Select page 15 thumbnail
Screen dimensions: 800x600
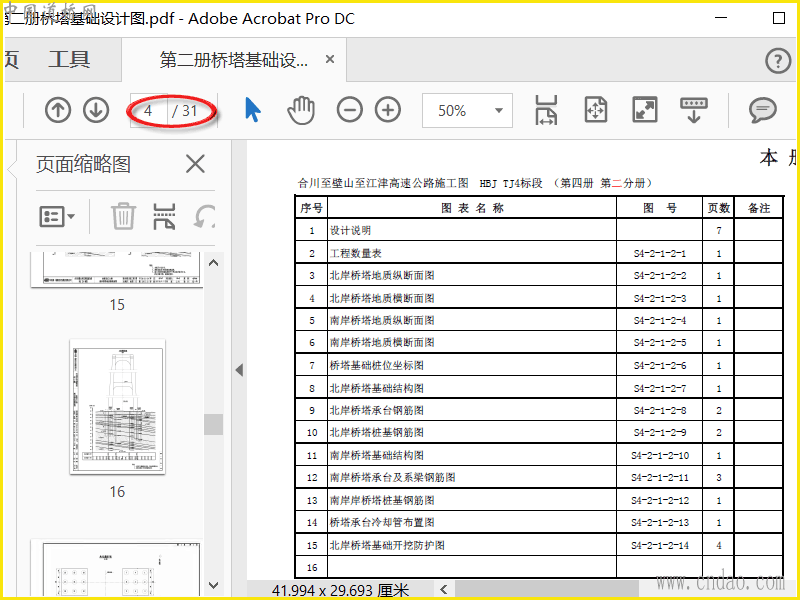point(117,270)
